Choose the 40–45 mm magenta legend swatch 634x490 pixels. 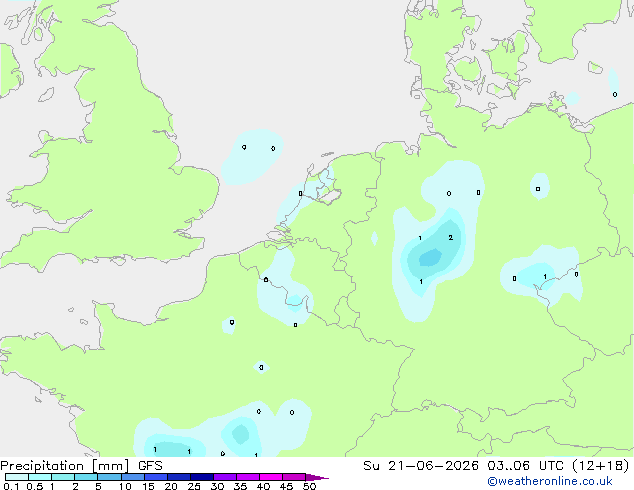click(271, 477)
